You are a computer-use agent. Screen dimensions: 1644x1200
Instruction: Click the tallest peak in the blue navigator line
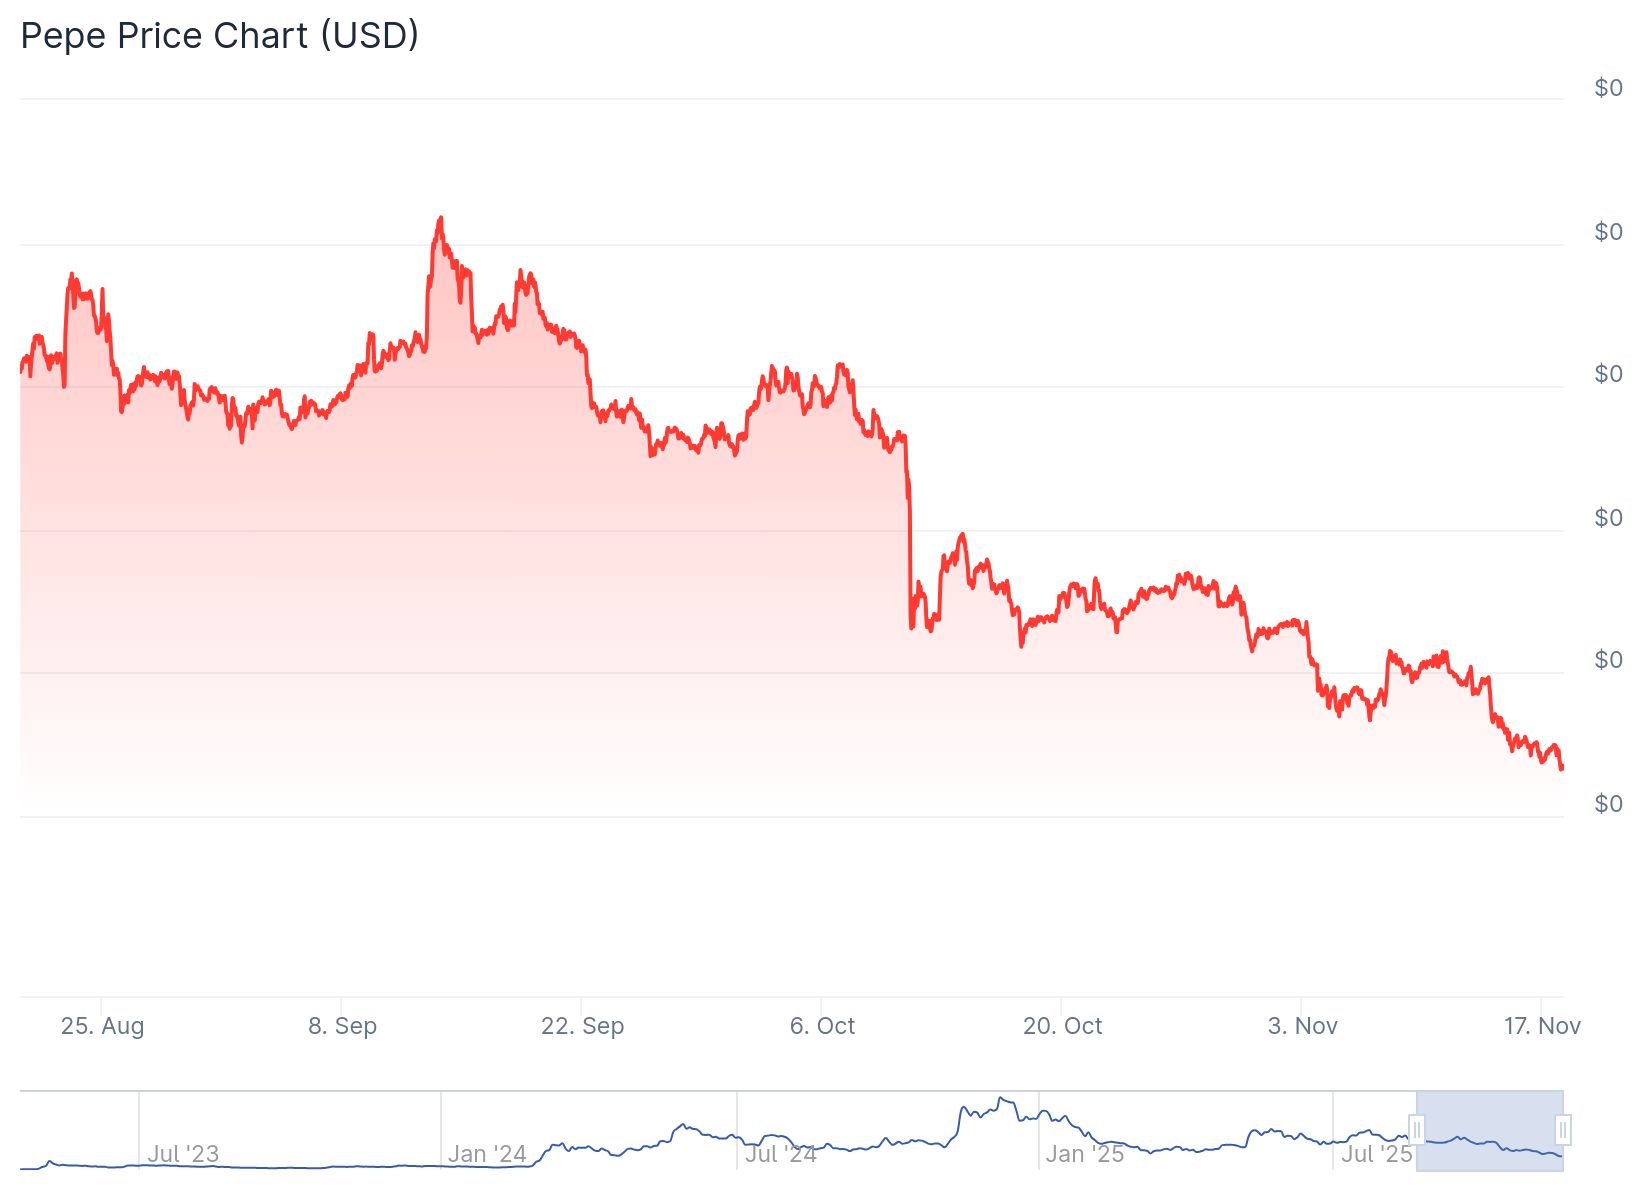tap(1001, 1098)
